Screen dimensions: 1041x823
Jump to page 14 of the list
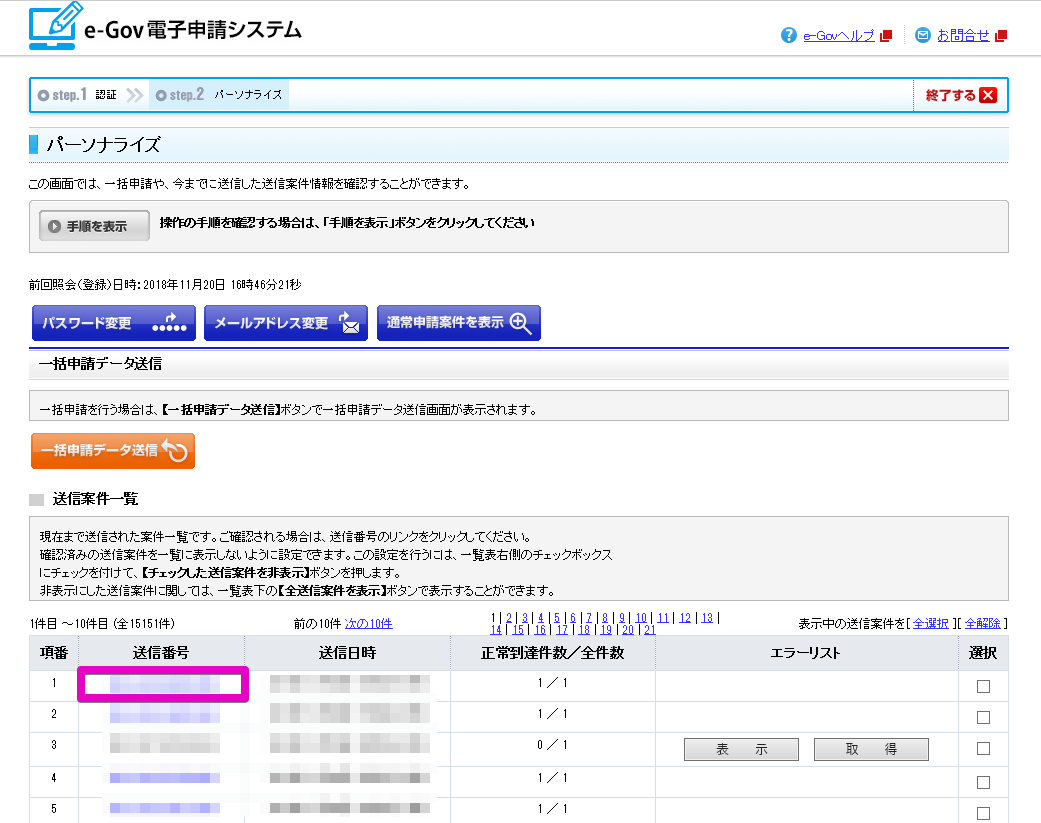[x=496, y=630]
